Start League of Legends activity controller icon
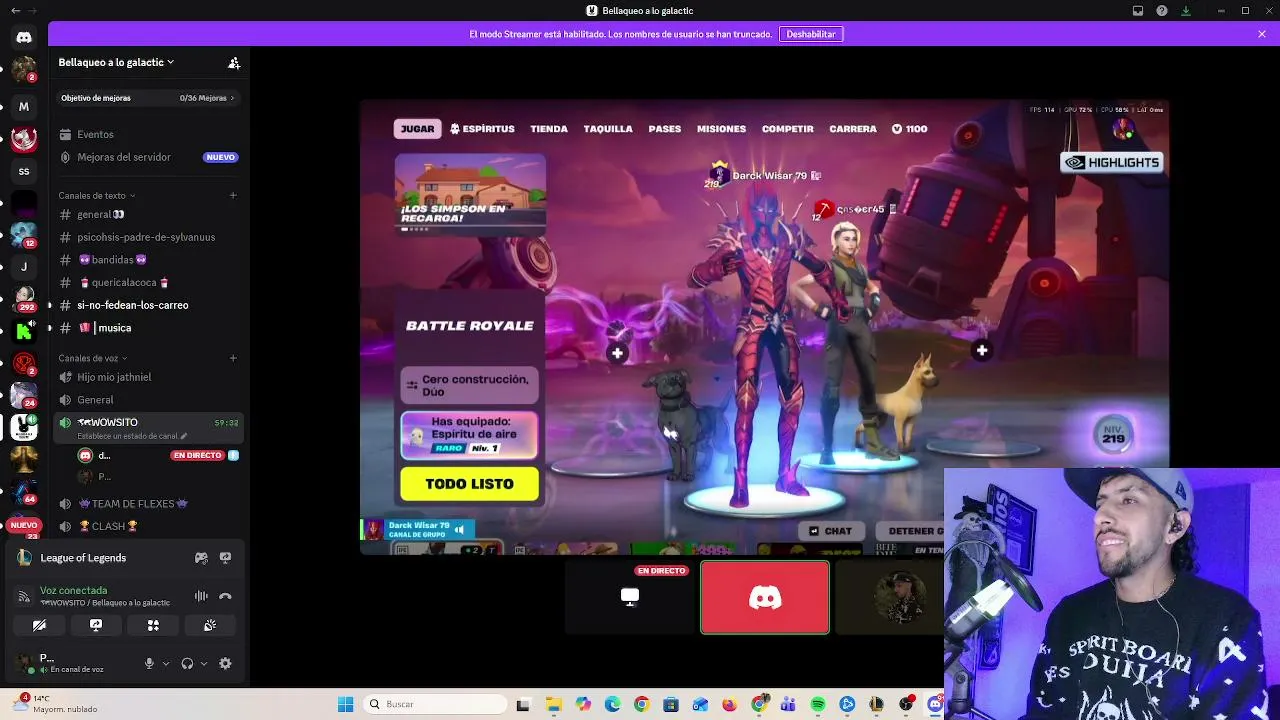1280x720 pixels. pos(201,558)
